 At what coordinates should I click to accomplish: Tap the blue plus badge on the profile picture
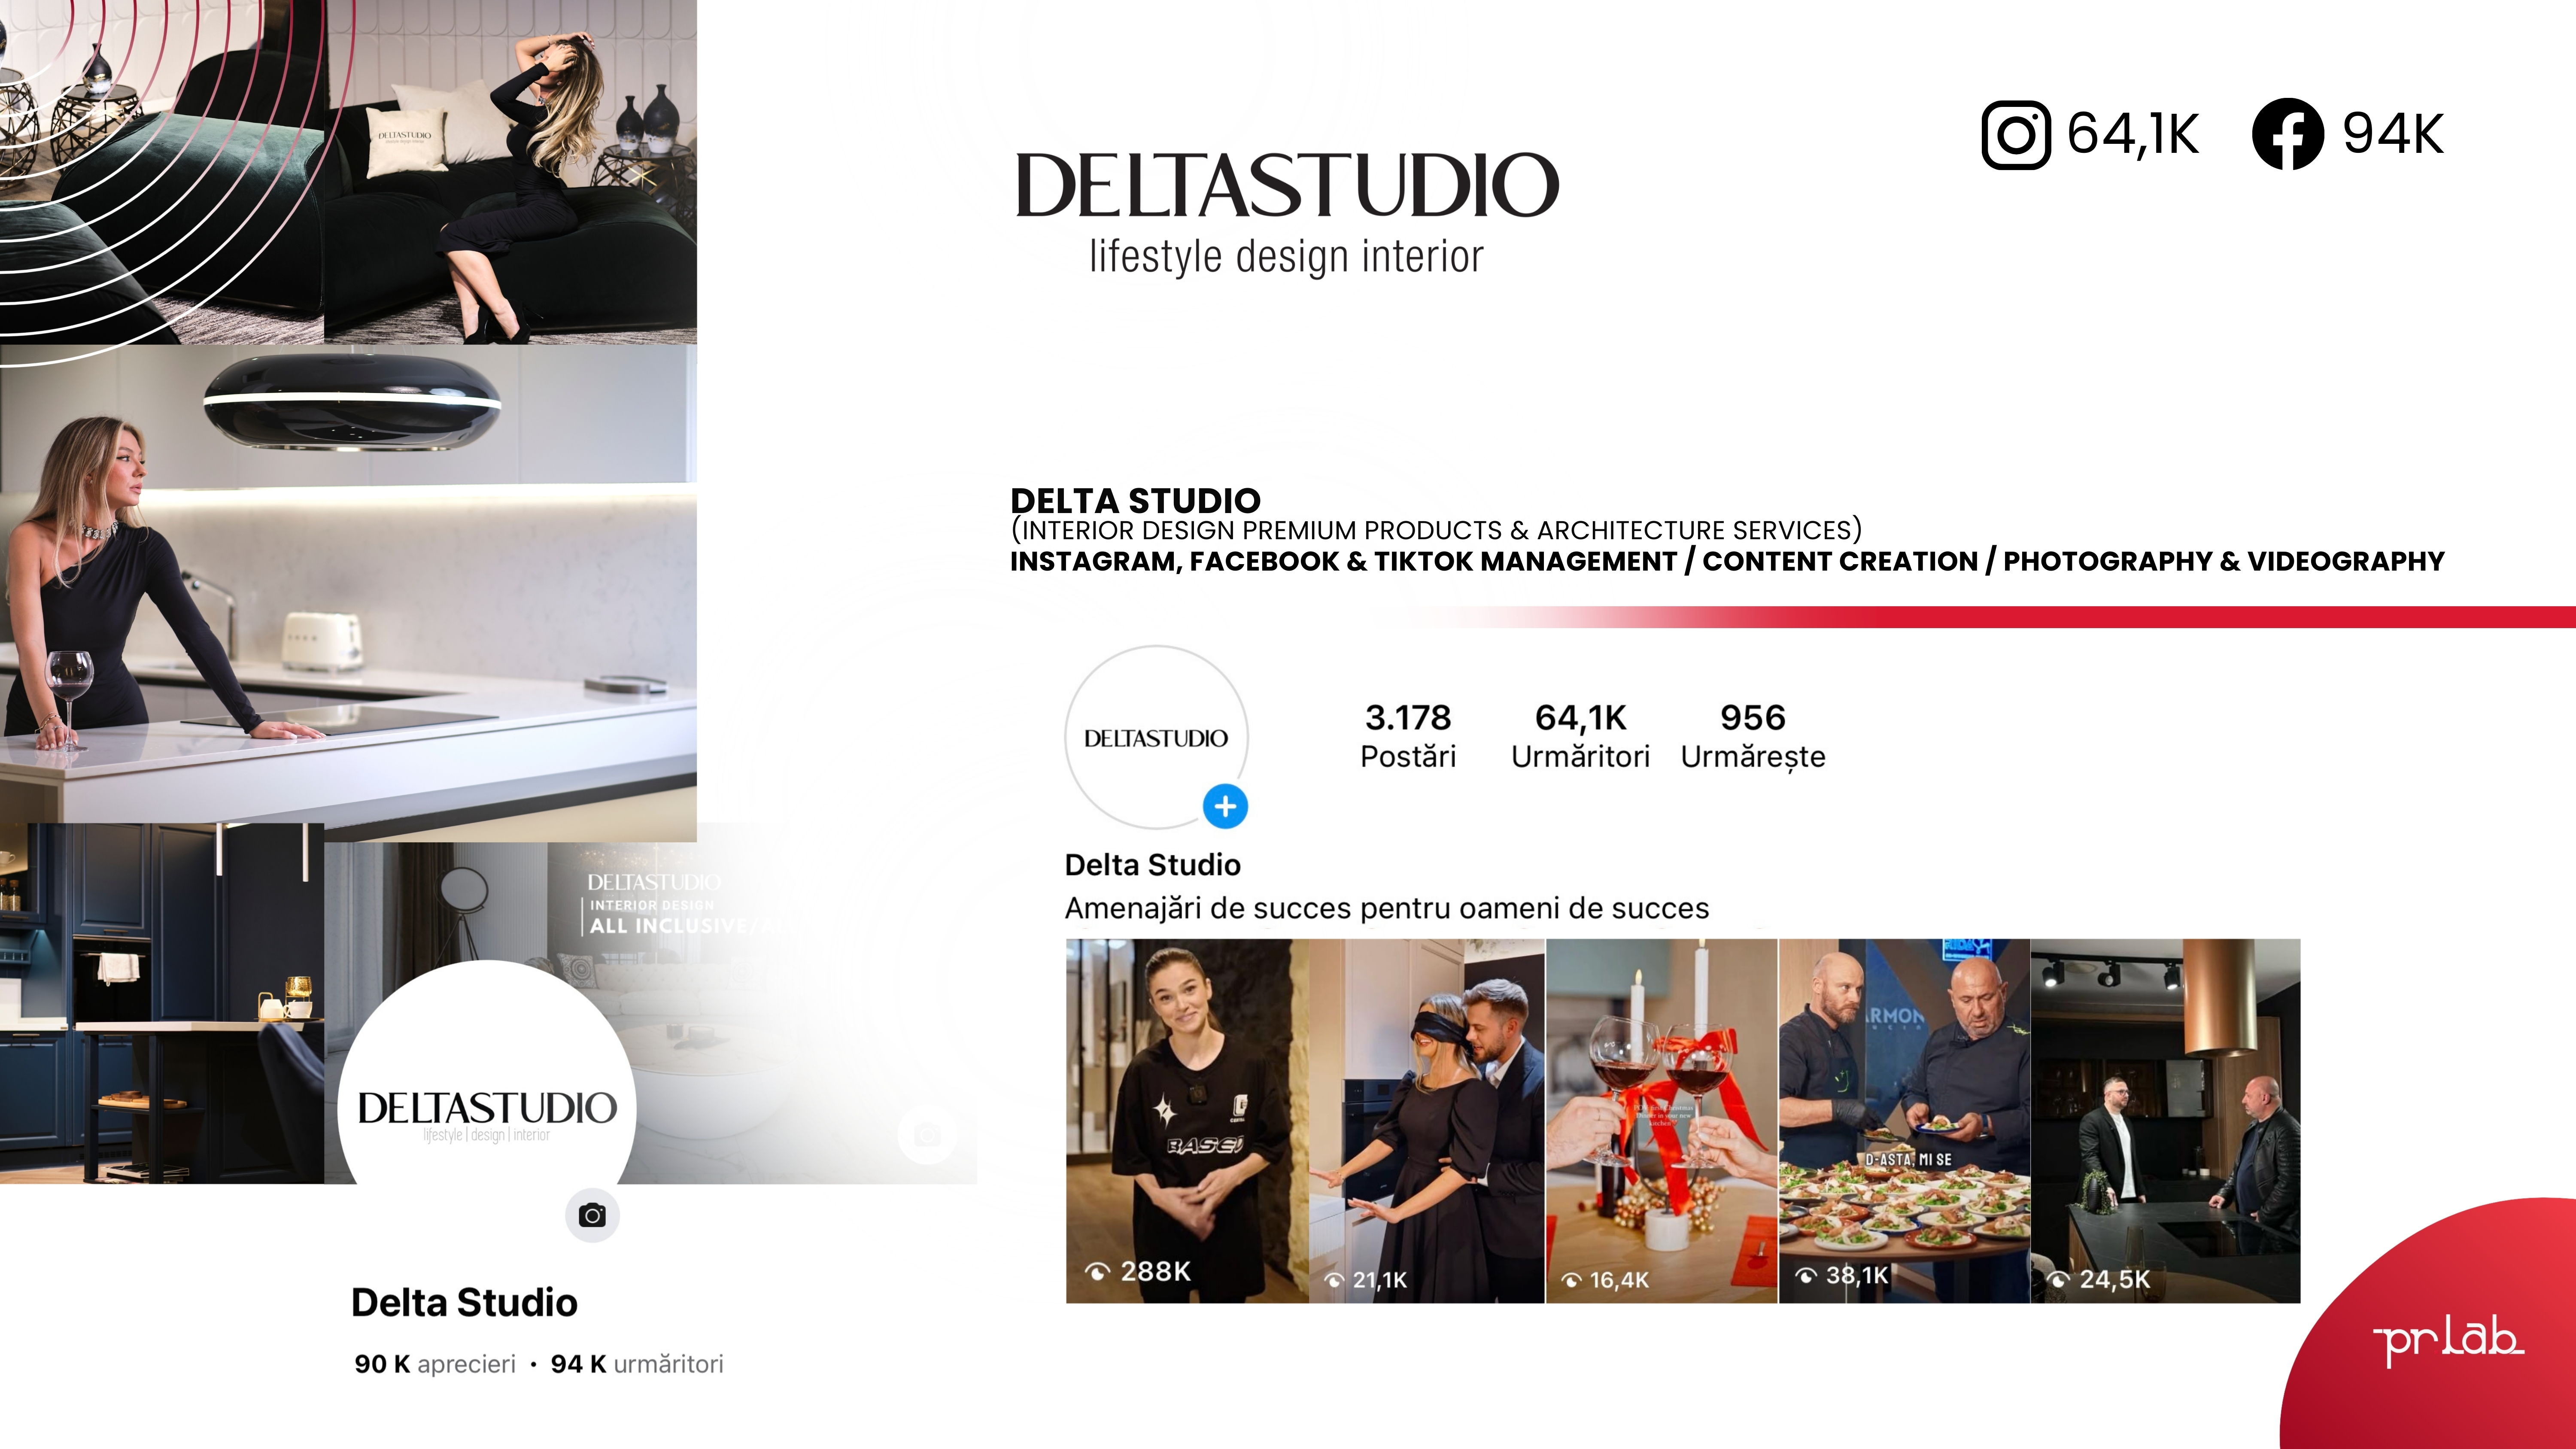click(1225, 806)
